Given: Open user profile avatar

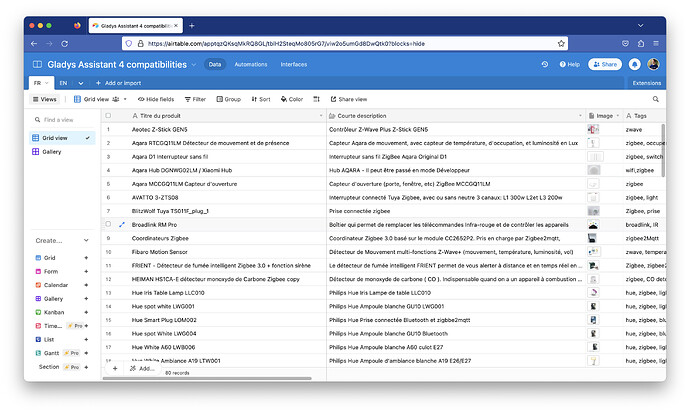Looking at the screenshot, I should [x=653, y=64].
